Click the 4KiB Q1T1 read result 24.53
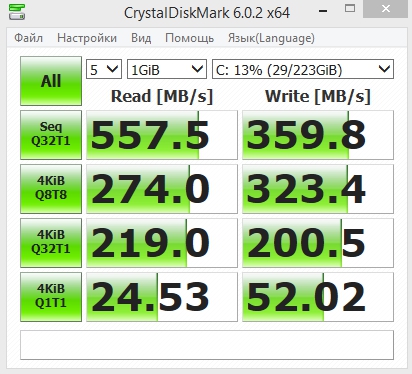 (162, 297)
